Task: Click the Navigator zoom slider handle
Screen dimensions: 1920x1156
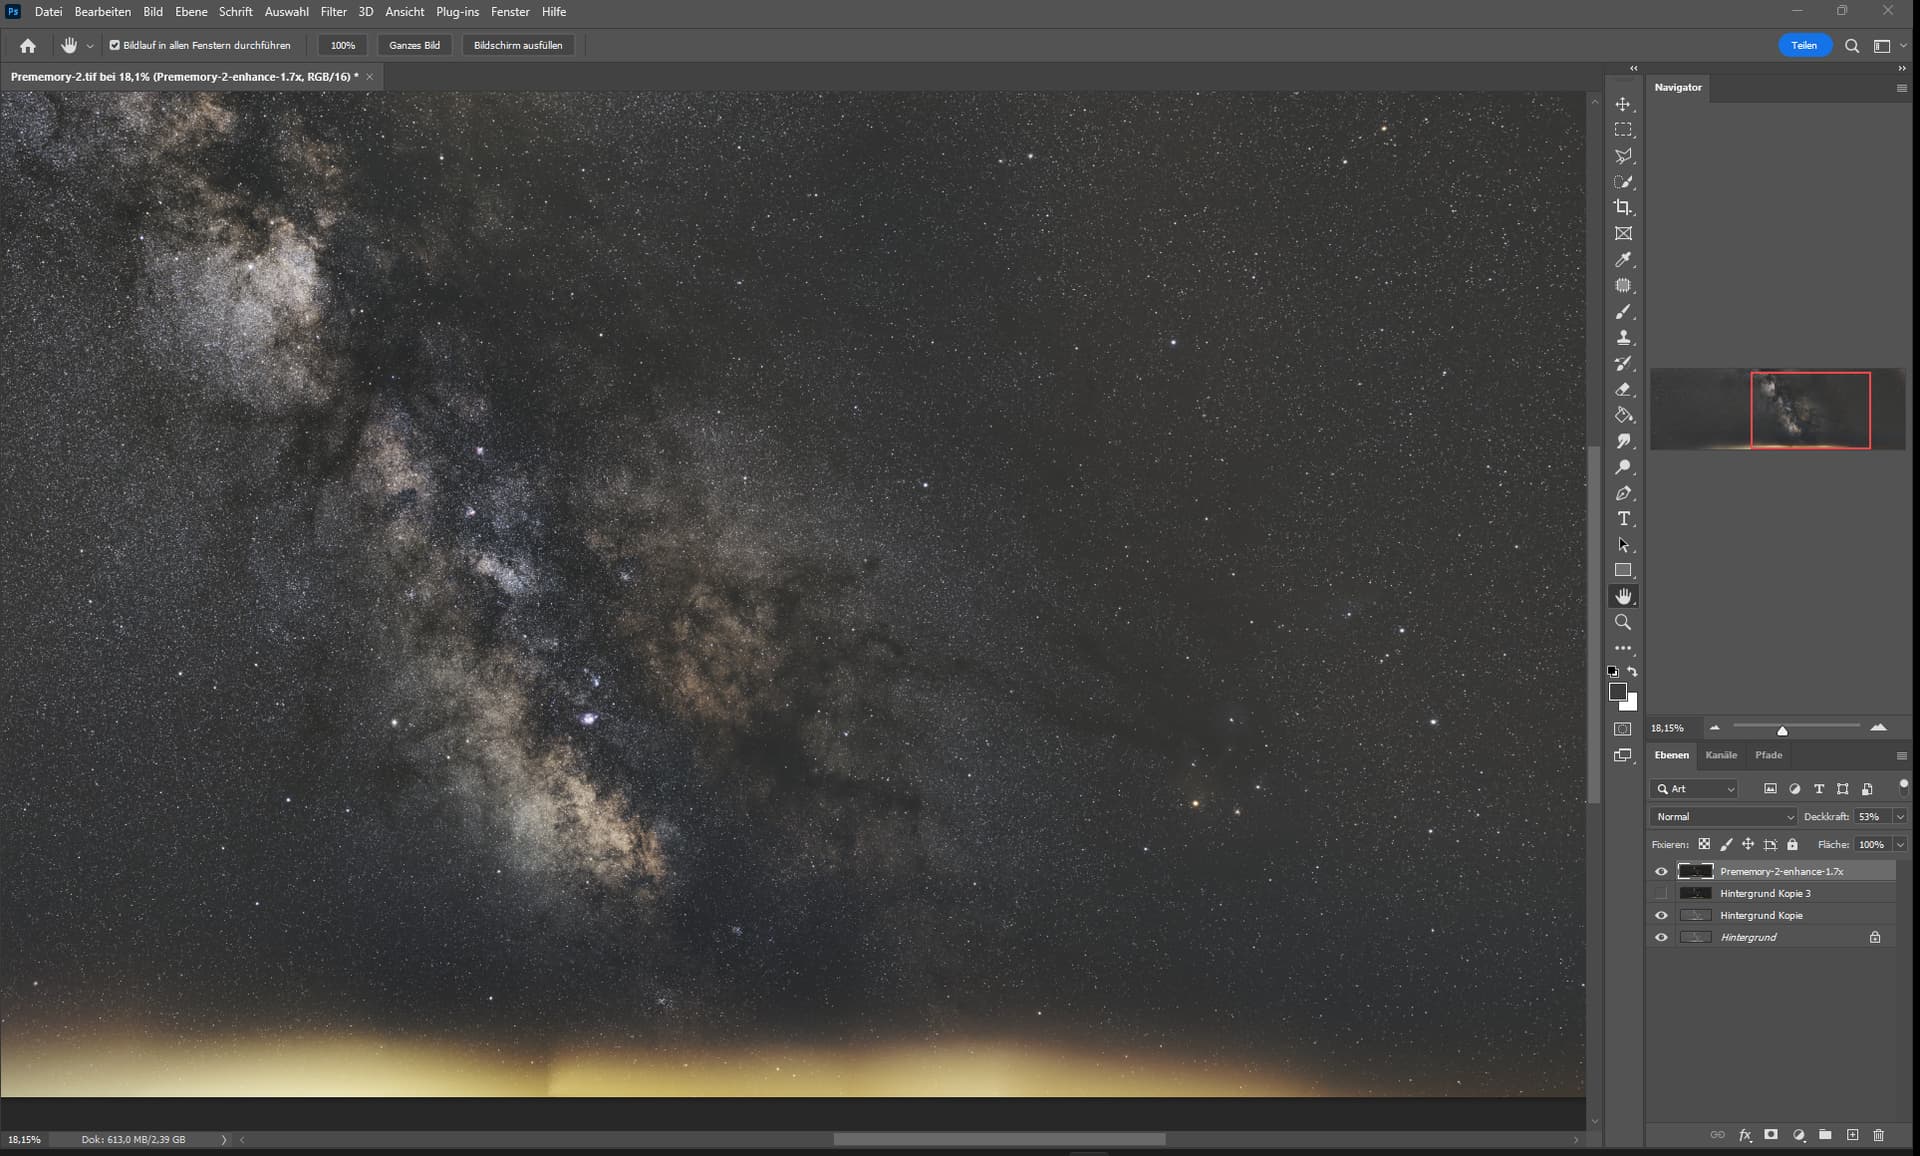Action: point(1782,731)
